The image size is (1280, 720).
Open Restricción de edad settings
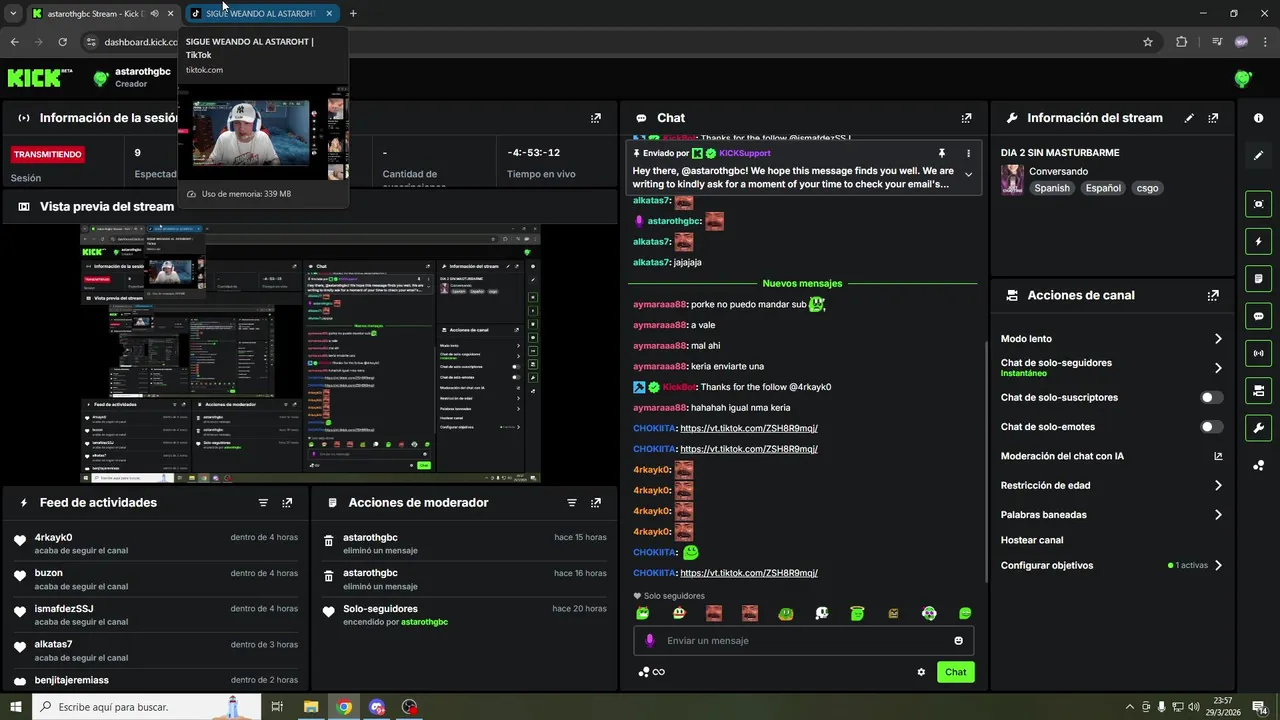click(1111, 486)
